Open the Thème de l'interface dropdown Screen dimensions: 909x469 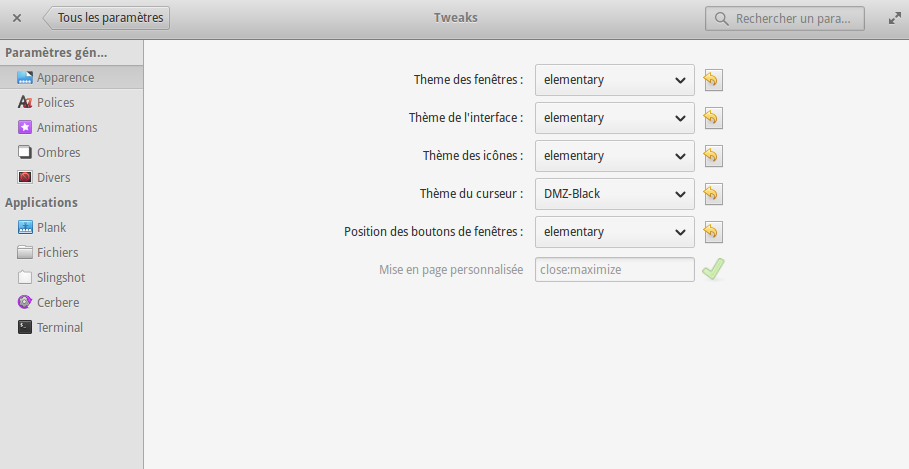coord(615,118)
